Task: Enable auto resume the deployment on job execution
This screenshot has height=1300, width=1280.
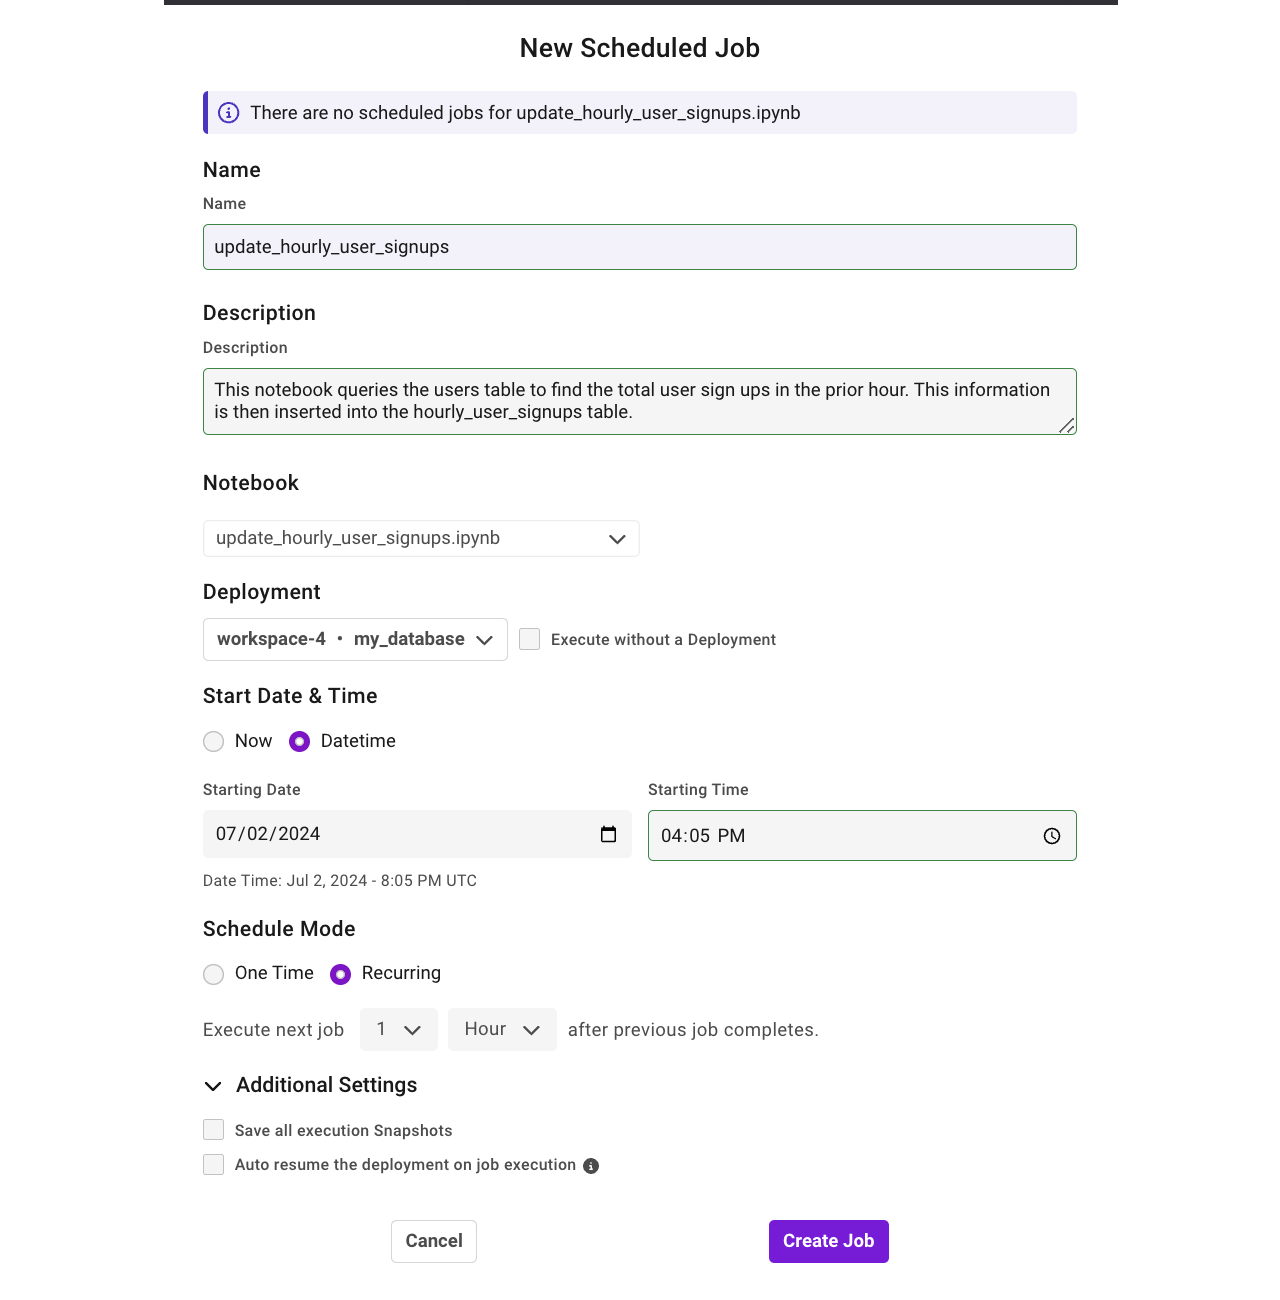Action: pyautogui.click(x=213, y=1164)
